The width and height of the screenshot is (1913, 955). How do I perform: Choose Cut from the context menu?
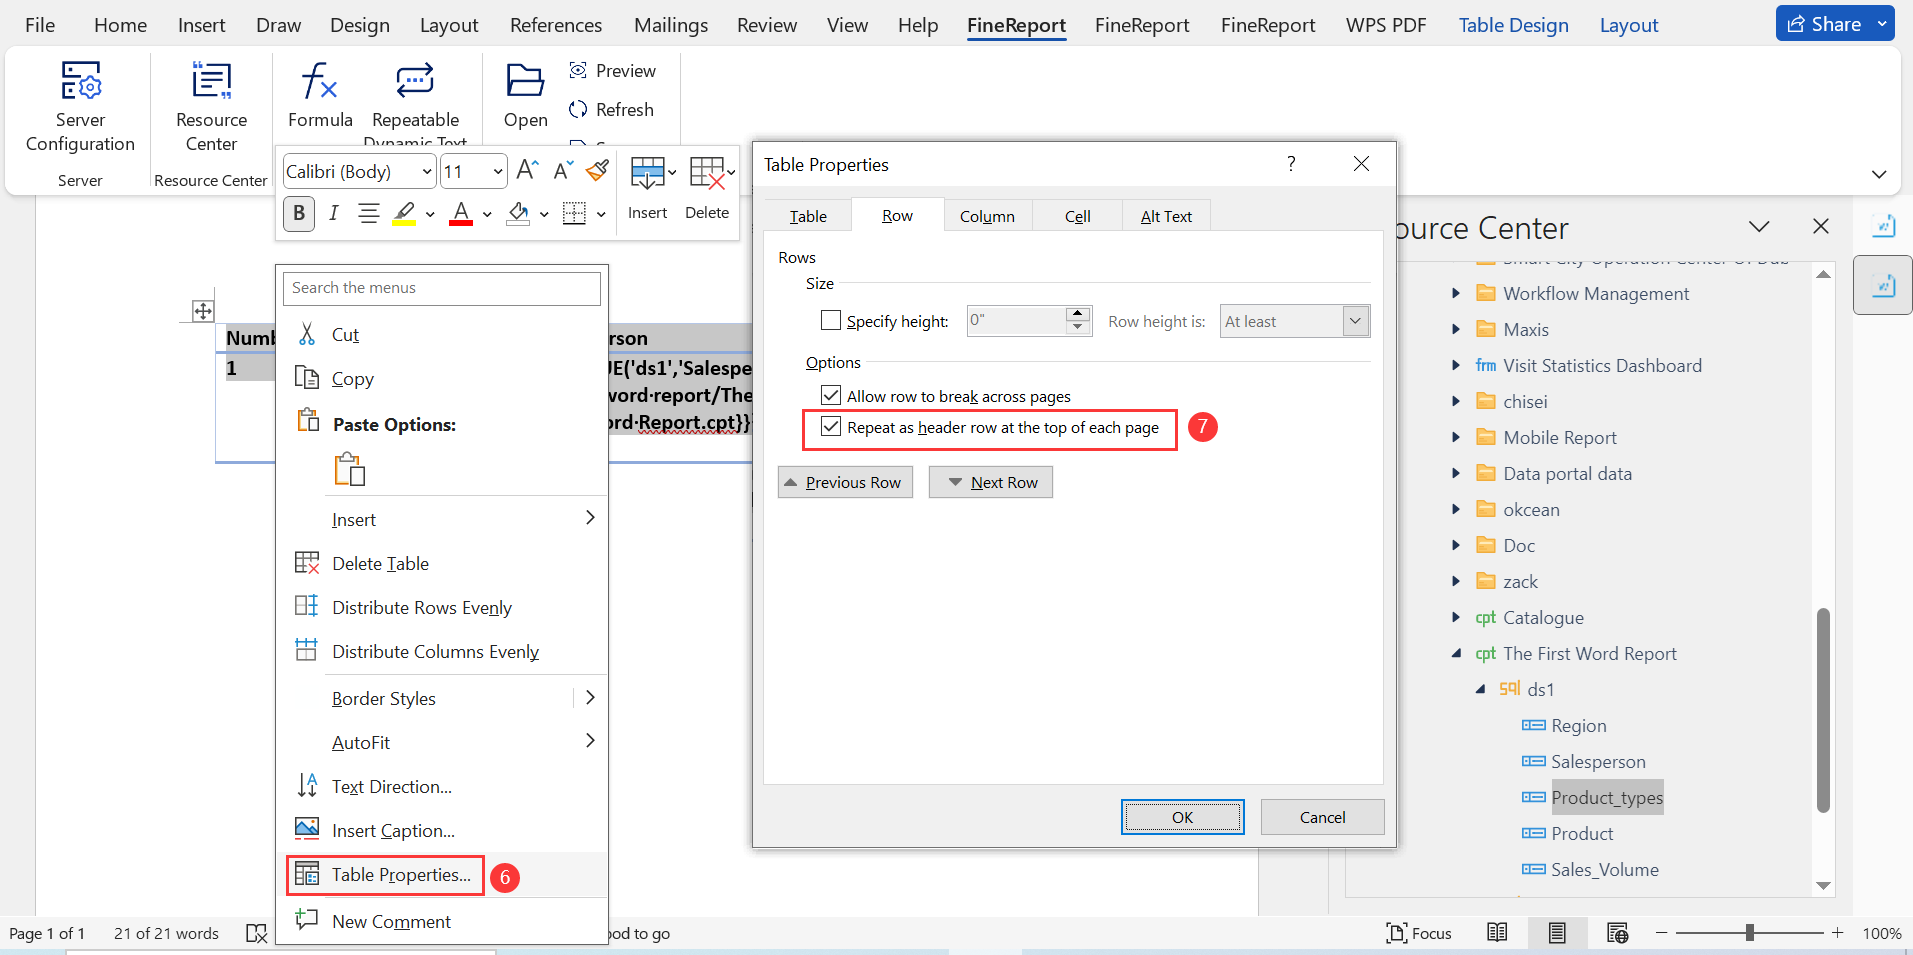click(345, 335)
